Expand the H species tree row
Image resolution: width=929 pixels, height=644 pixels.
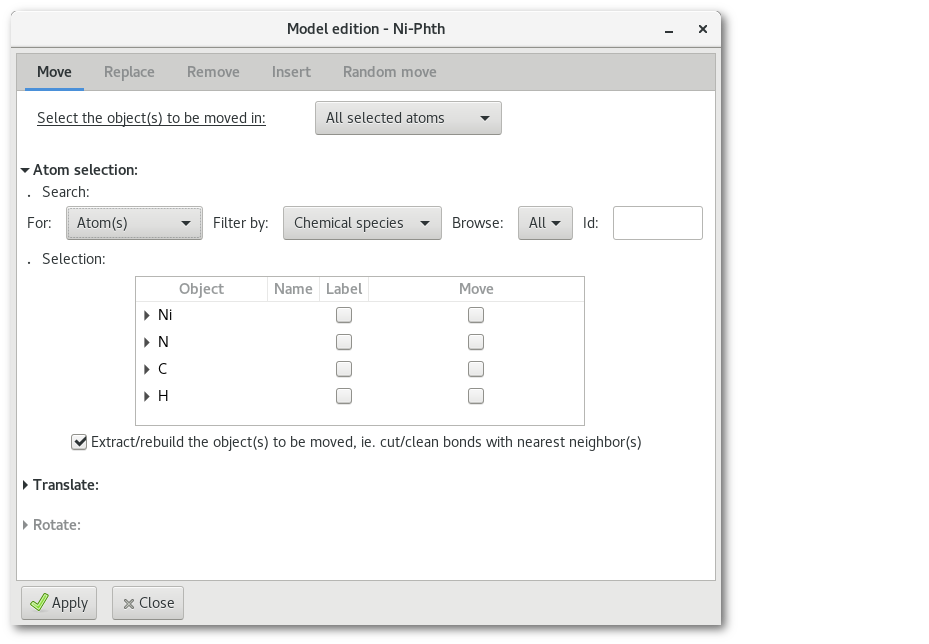[x=147, y=396]
